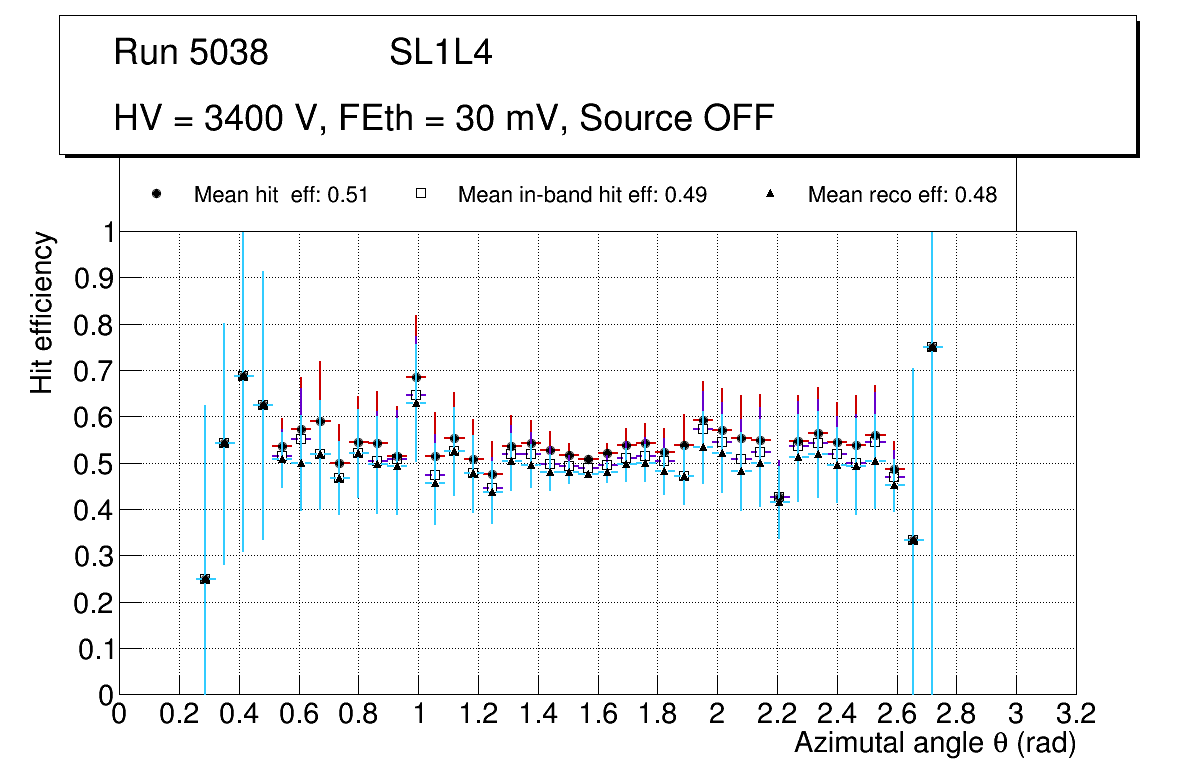
Task: Click the filled circle legend marker
Action: point(156,195)
